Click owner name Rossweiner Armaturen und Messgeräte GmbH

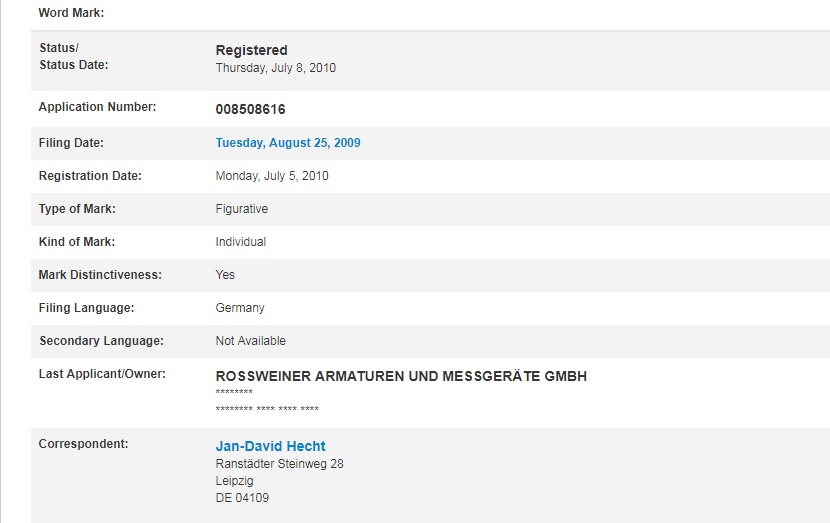[x=401, y=376]
